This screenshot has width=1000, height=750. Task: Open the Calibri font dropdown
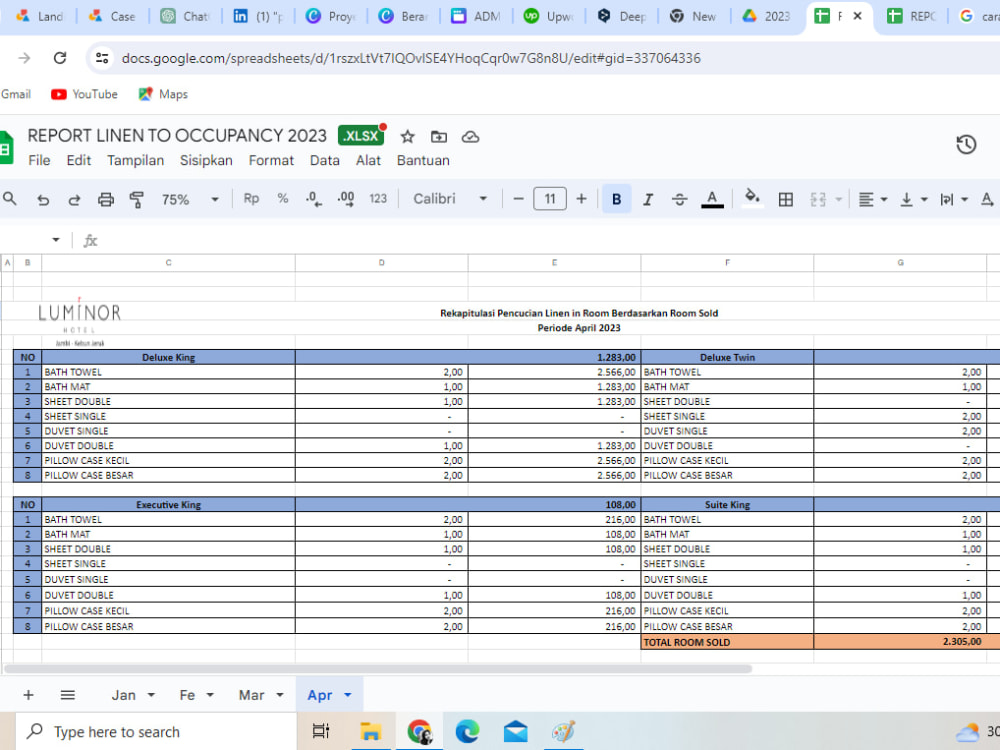(450, 199)
